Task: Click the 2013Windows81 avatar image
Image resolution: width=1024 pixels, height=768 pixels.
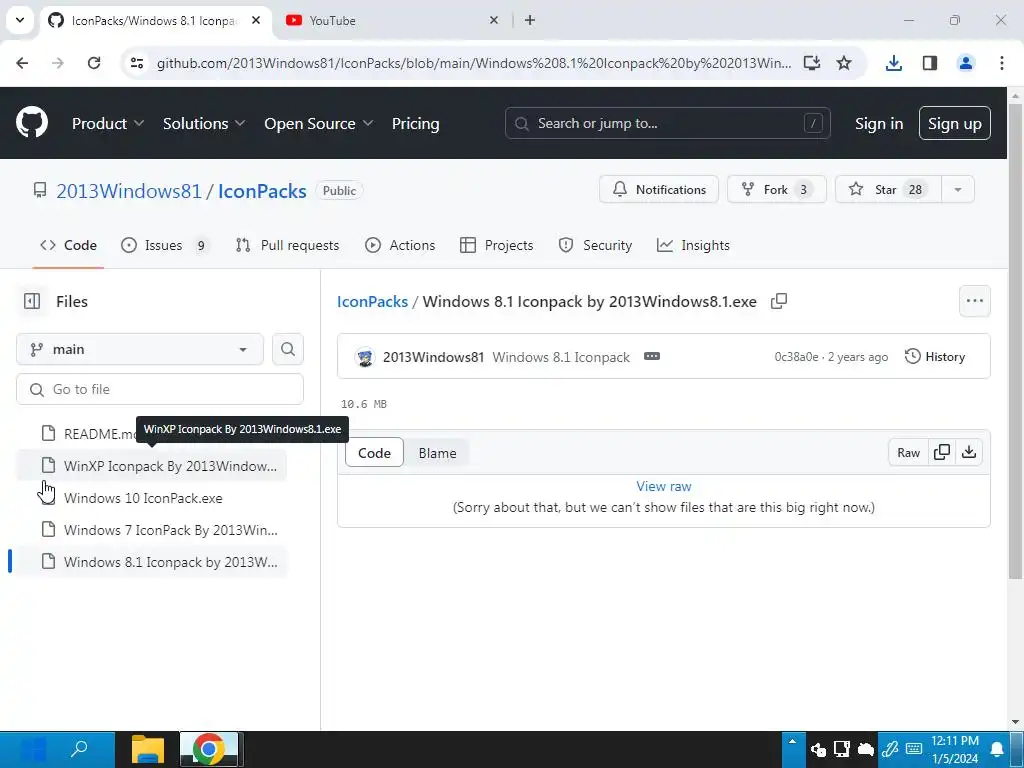Action: coord(366,357)
